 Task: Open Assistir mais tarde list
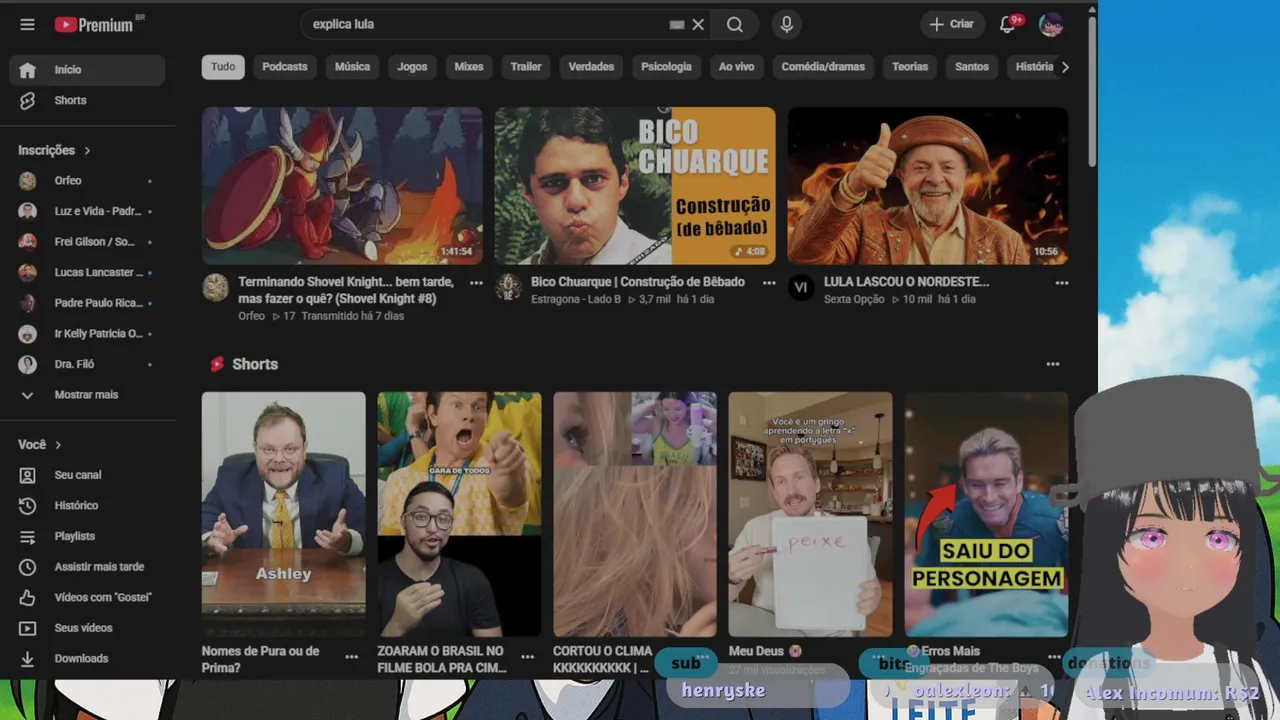[x=87, y=566]
